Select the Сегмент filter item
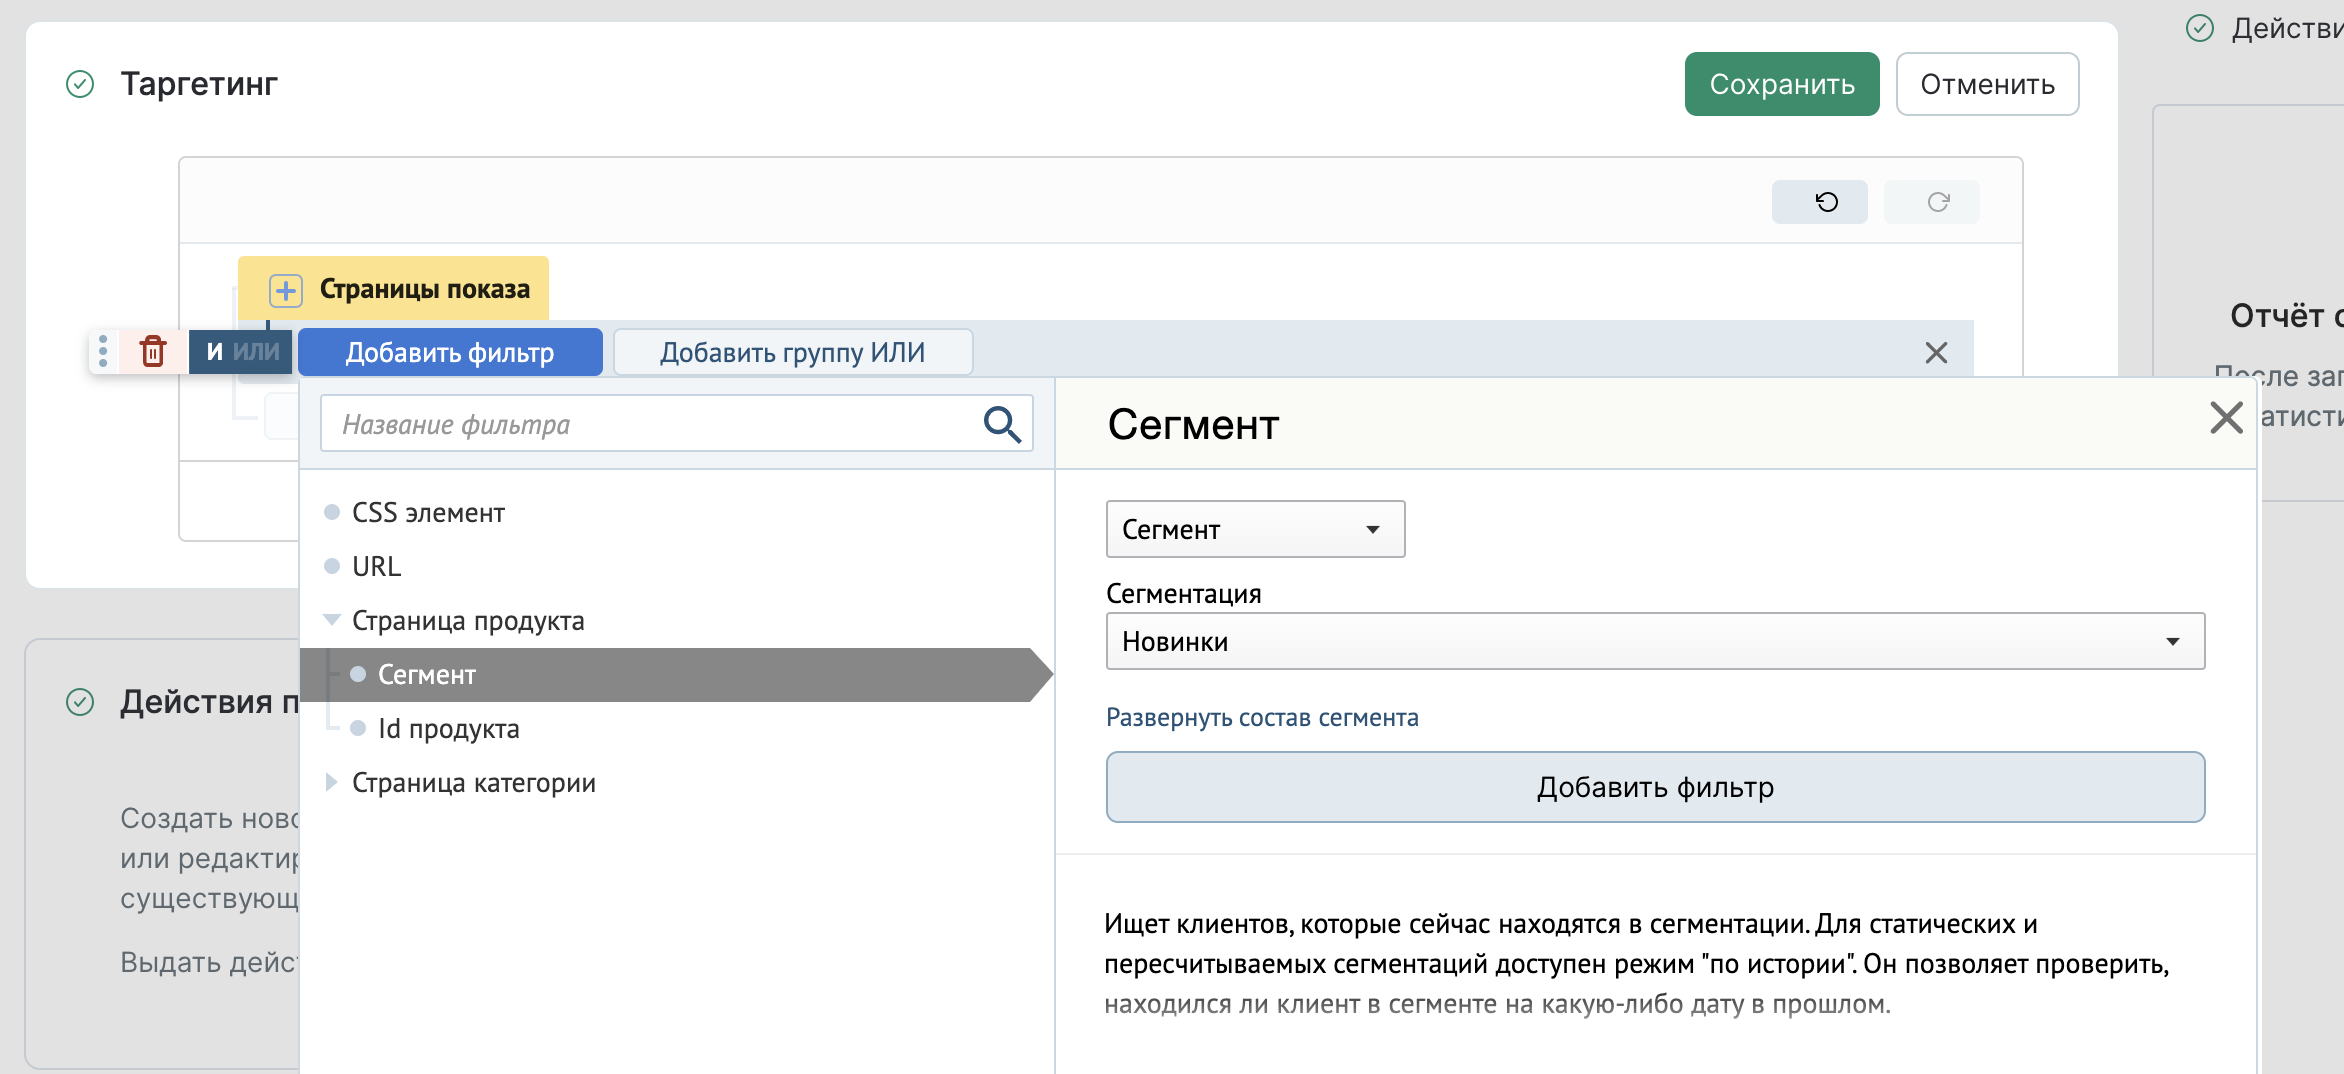 (676, 675)
